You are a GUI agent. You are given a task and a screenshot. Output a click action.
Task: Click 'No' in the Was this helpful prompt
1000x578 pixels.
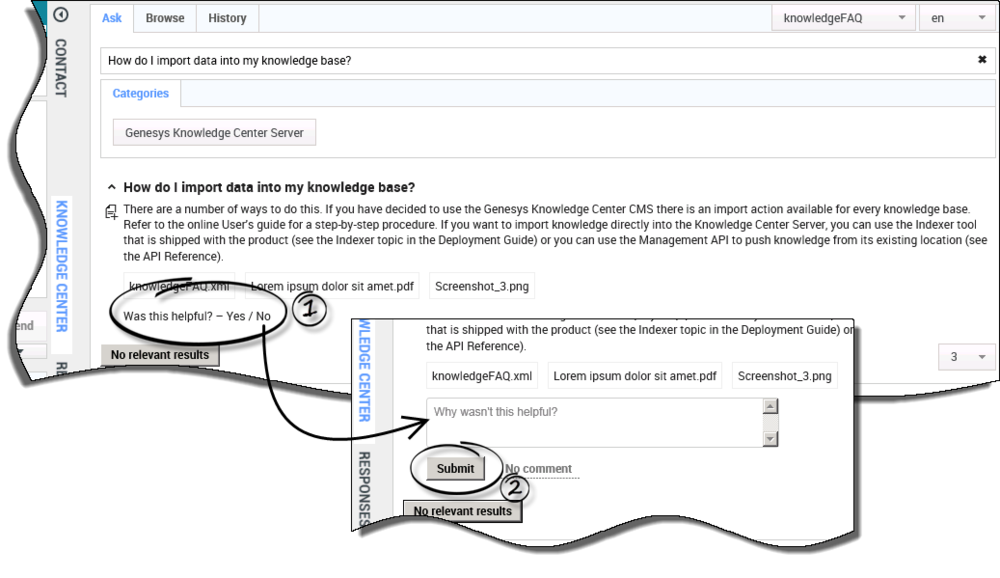[x=263, y=316]
